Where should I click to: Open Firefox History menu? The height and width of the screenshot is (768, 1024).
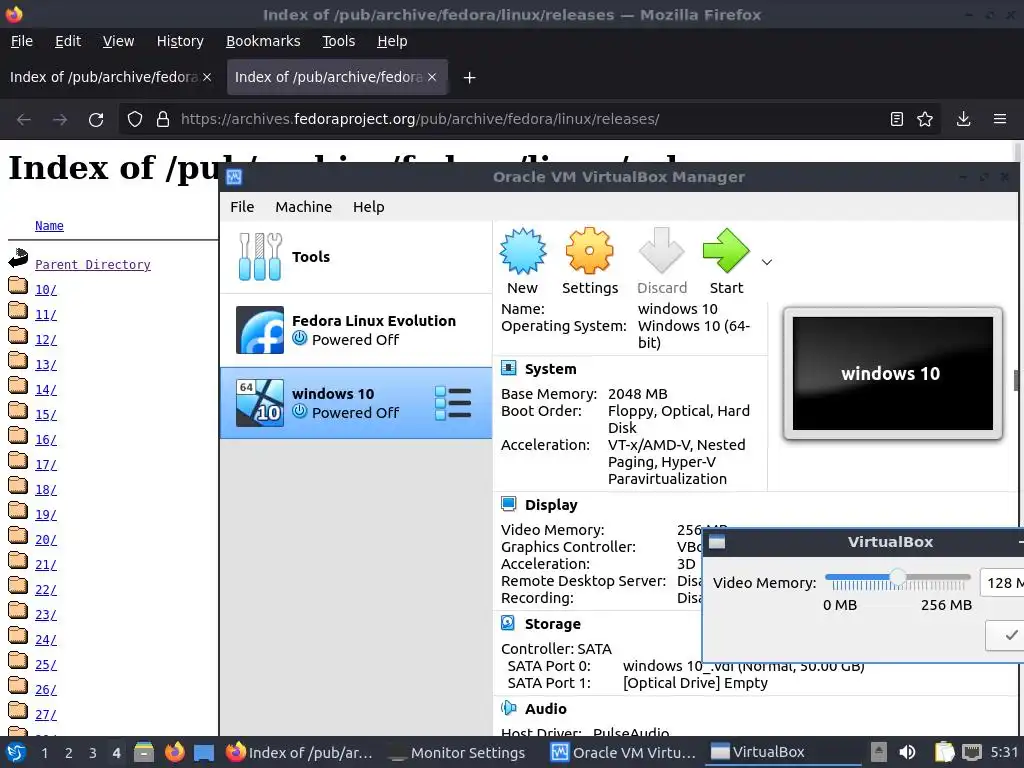180,41
